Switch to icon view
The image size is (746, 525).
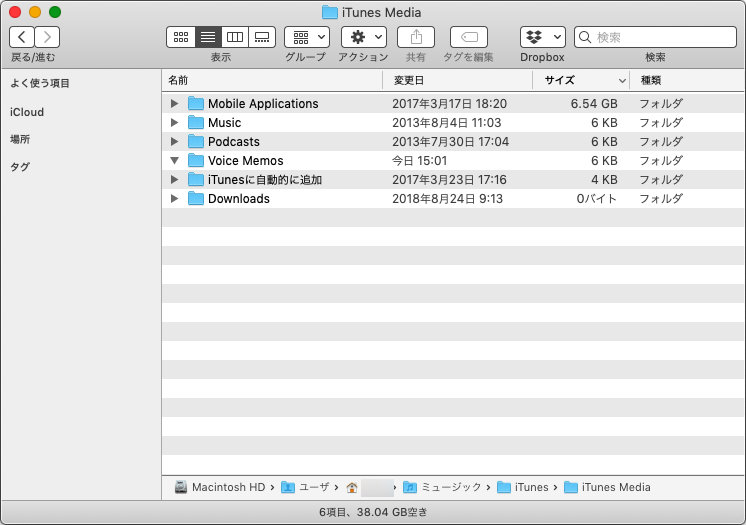coord(181,37)
